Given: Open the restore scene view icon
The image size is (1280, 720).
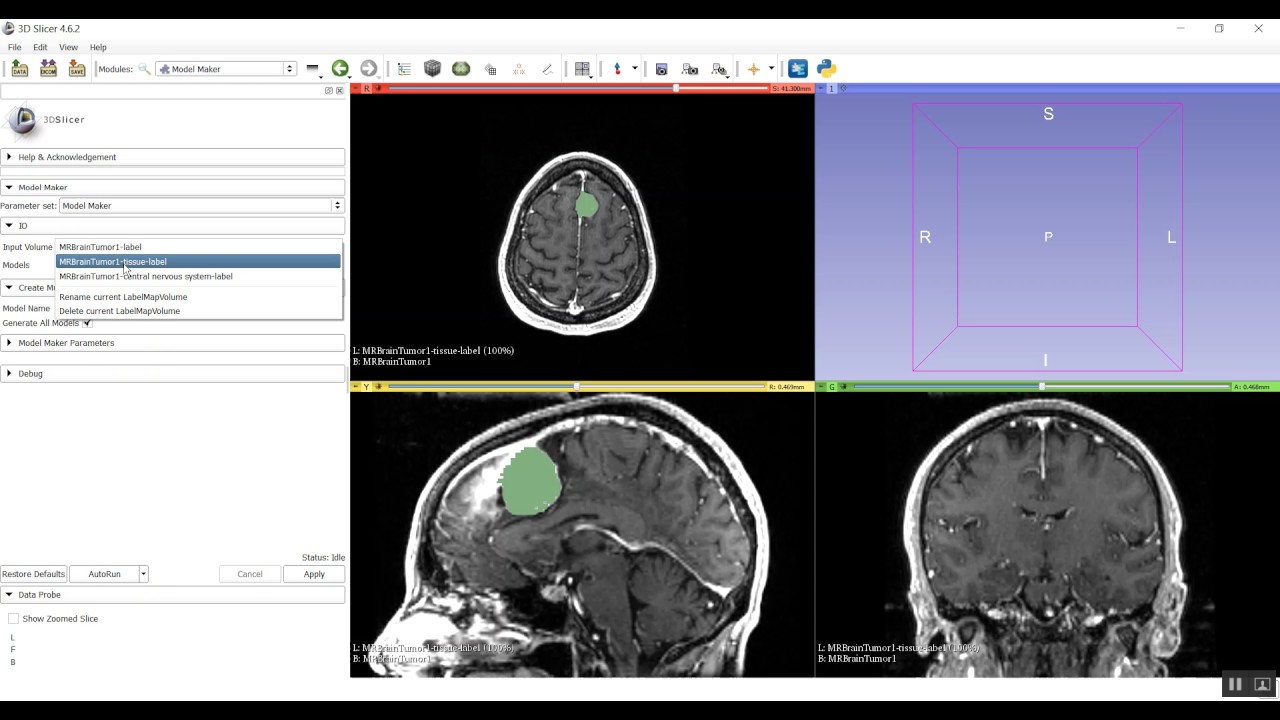Looking at the screenshot, I should click(x=719, y=69).
